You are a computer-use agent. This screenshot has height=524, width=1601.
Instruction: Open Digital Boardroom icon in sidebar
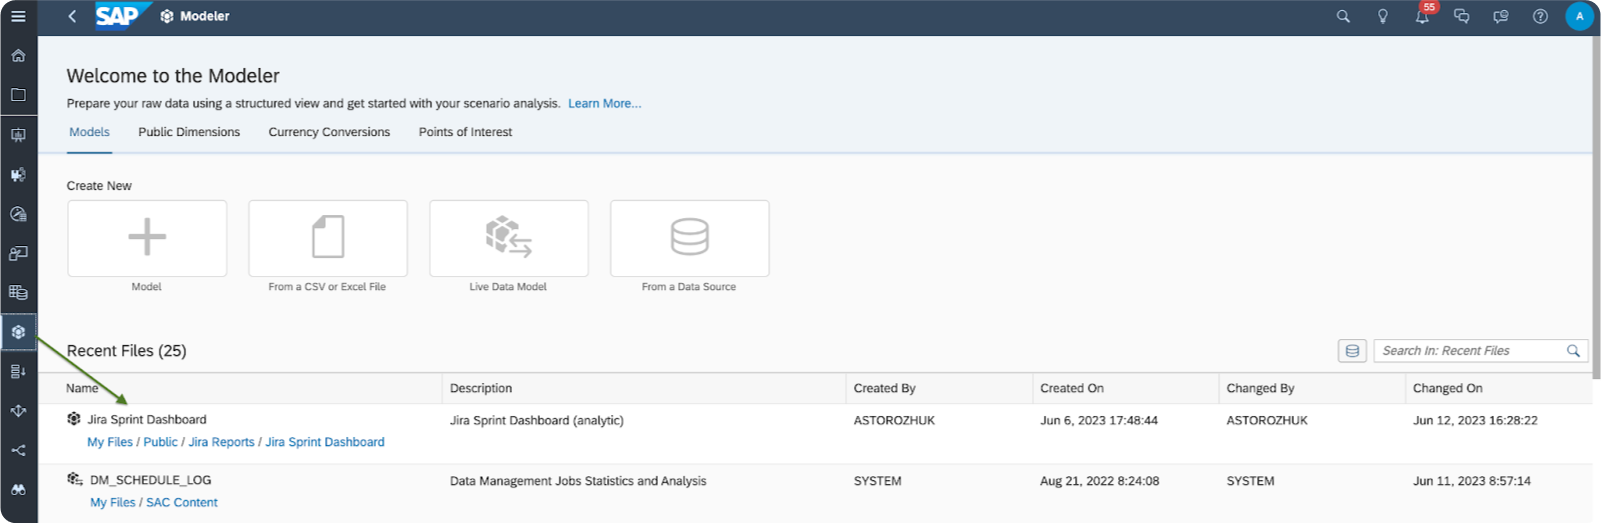point(18,253)
